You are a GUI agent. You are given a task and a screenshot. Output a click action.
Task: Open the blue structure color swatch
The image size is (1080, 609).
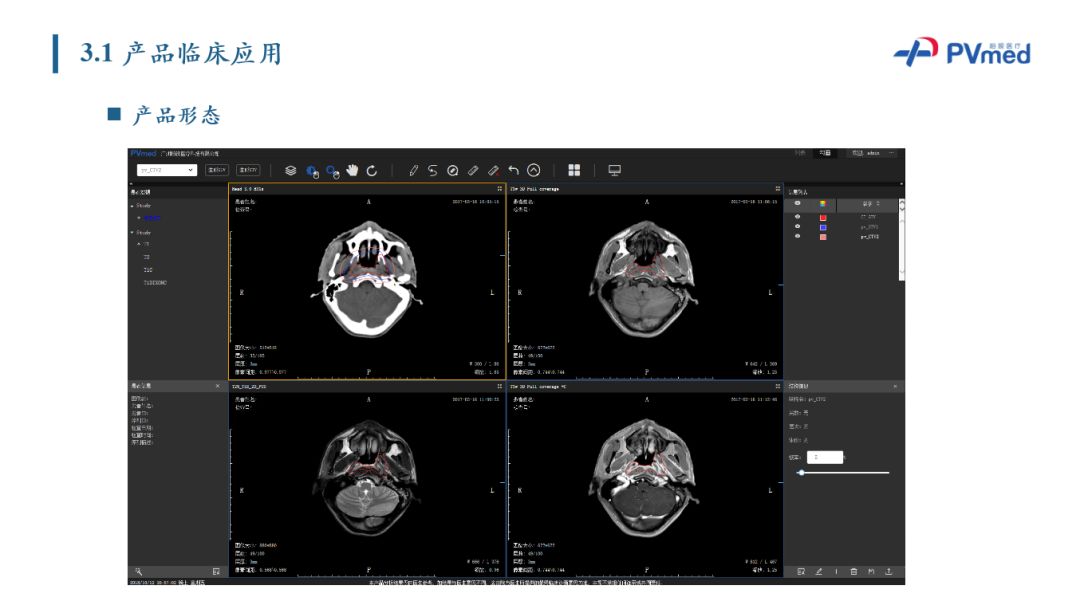click(823, 227)
